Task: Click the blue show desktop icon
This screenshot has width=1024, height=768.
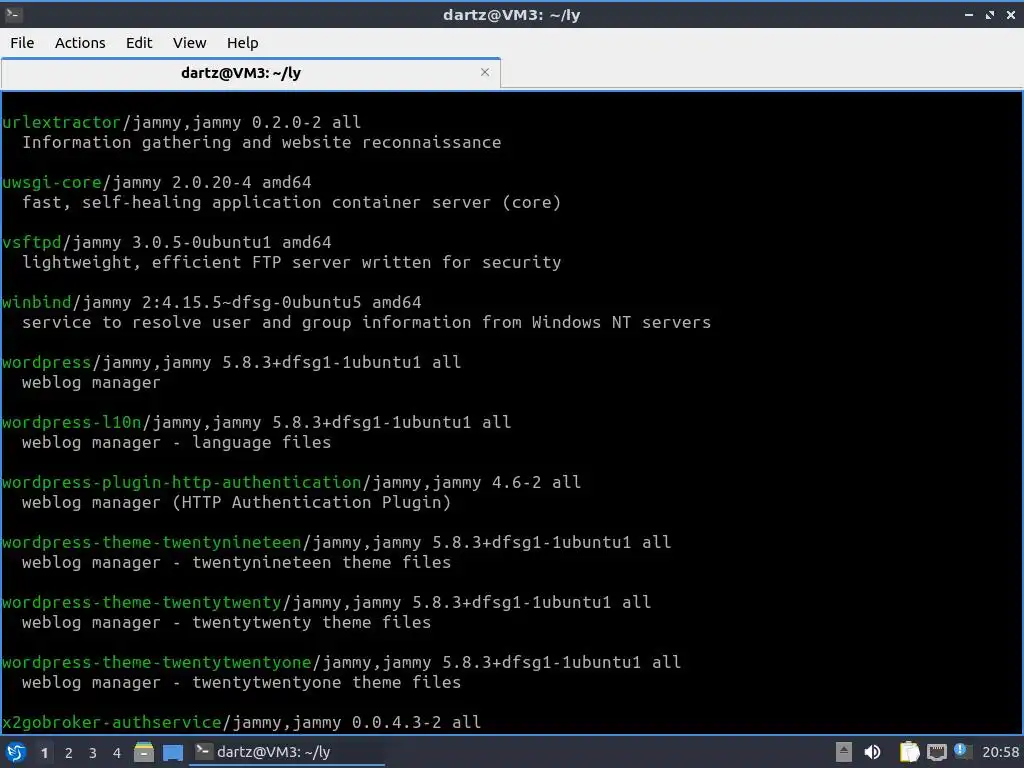Action: pos(173,753)
